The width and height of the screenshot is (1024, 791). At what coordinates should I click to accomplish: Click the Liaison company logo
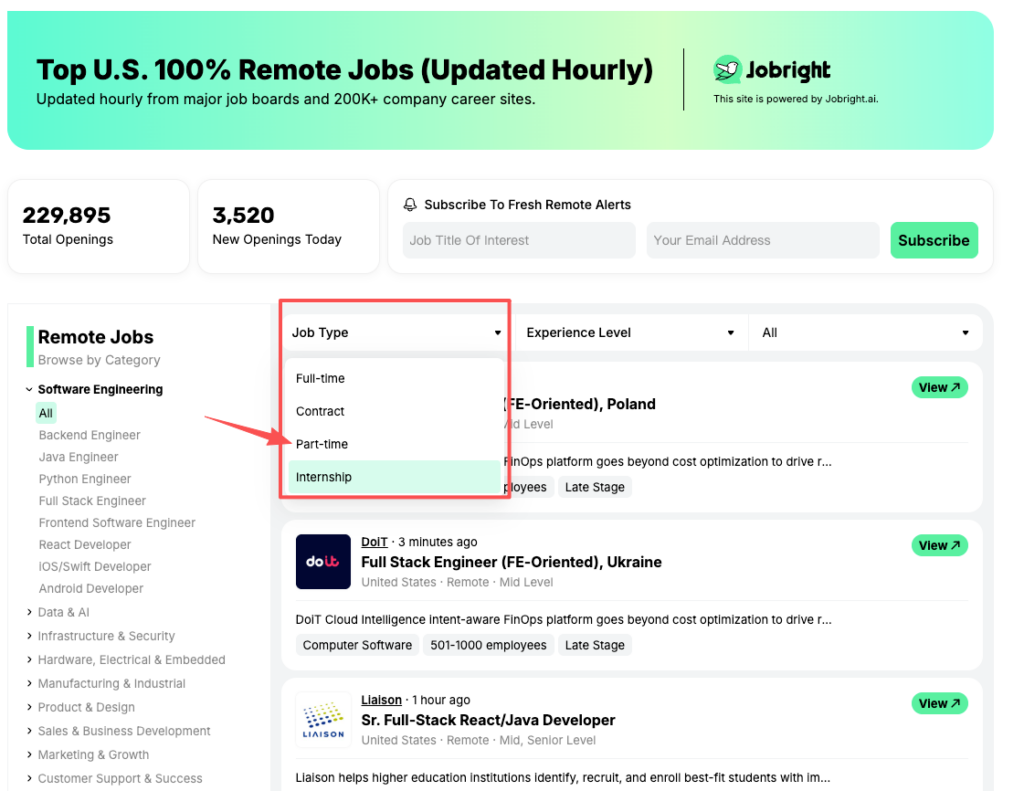point(322,720)
